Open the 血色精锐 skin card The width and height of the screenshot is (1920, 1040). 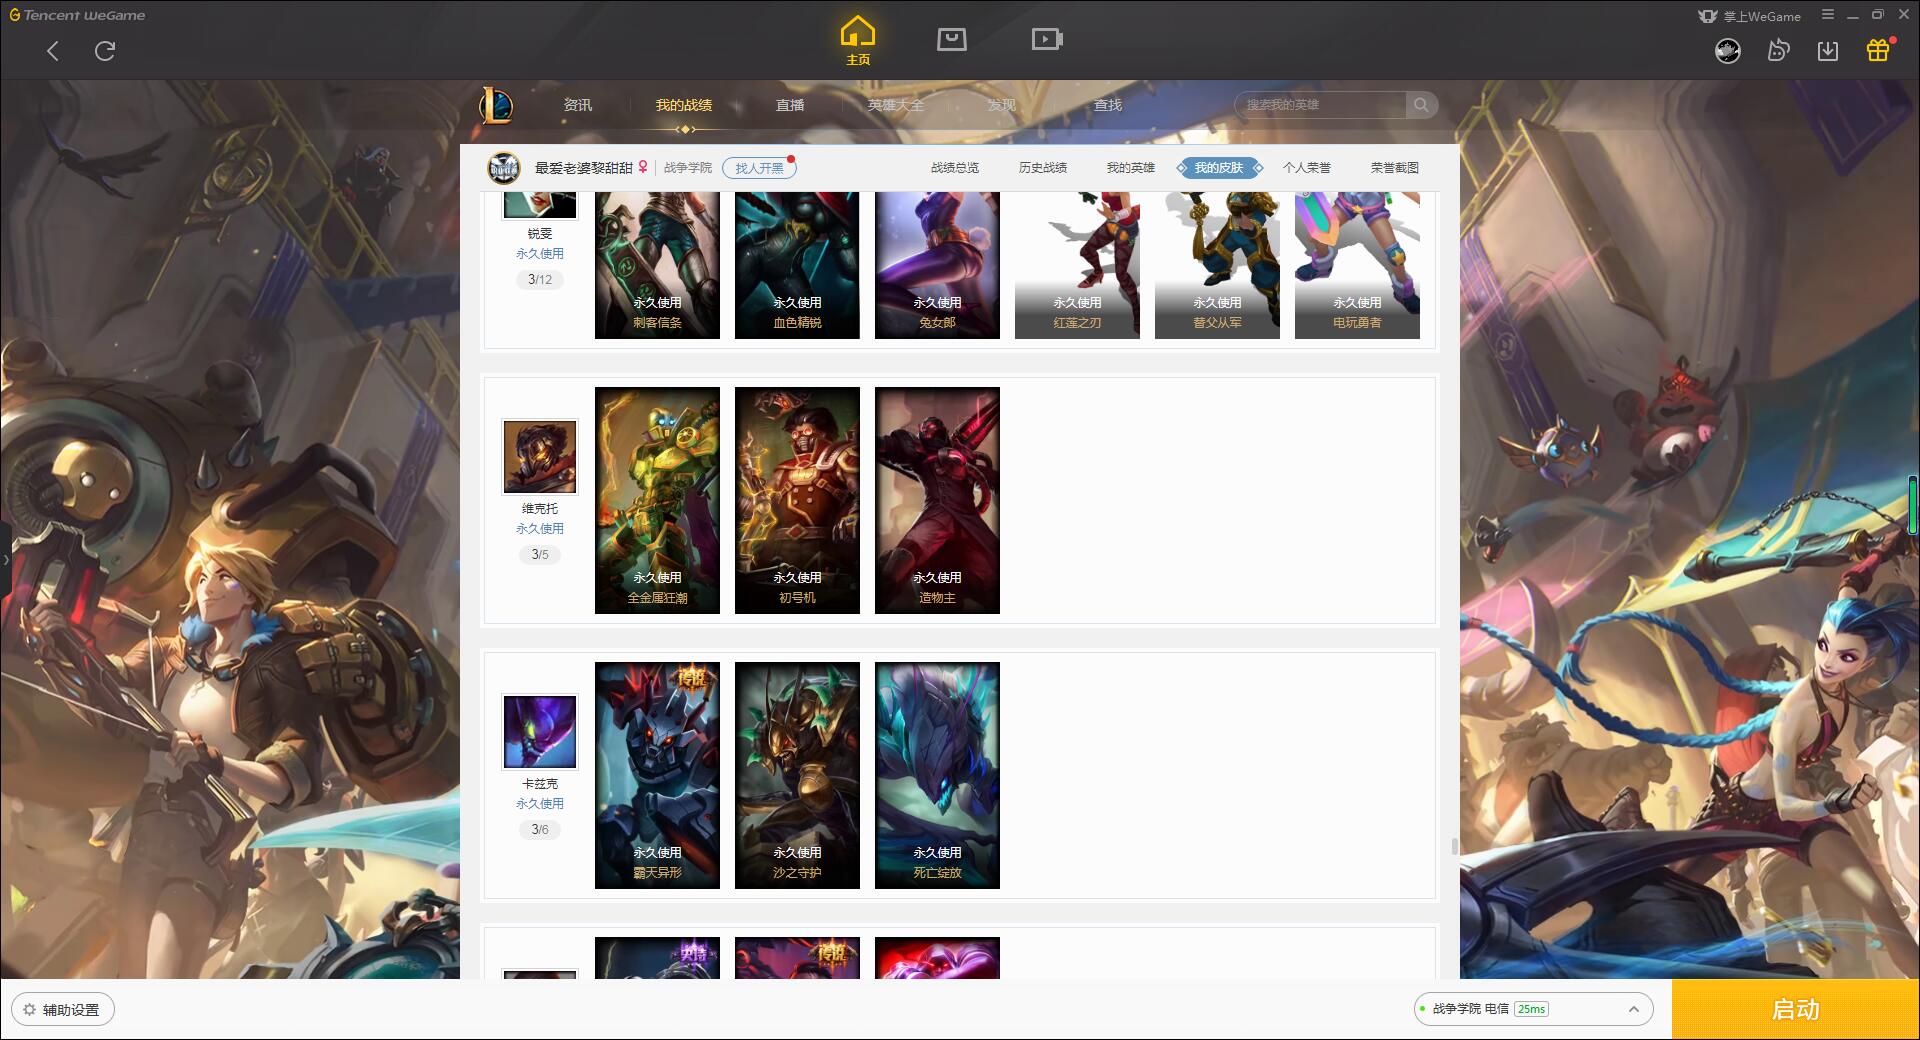click(797, 265)
